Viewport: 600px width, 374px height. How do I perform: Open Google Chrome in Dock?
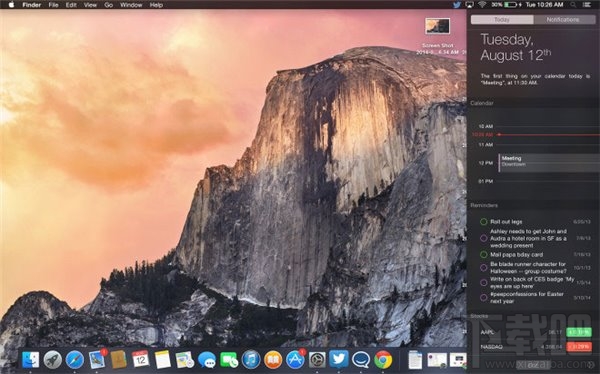click(383, 360)
